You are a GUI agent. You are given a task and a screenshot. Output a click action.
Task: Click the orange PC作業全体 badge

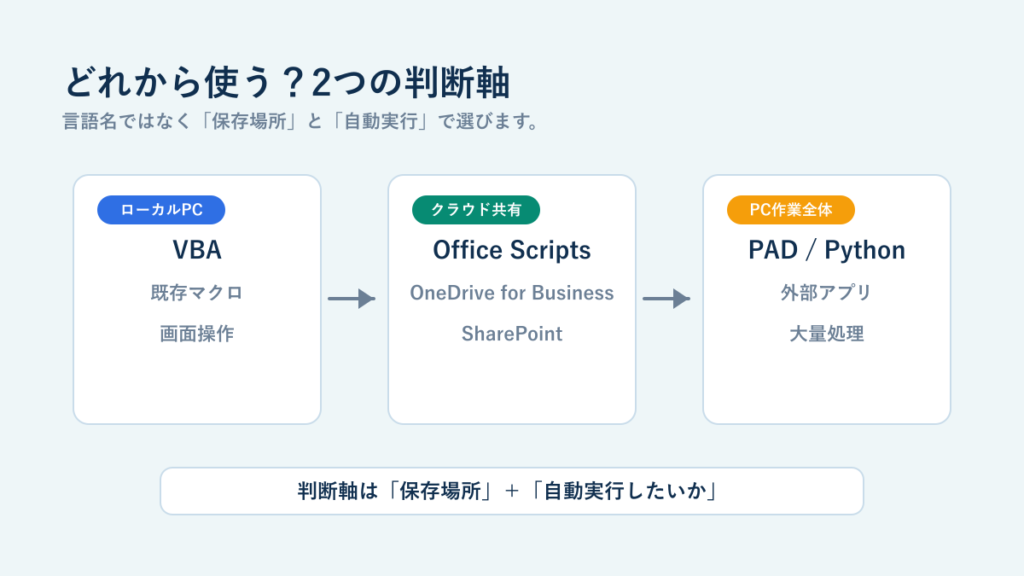(x=791, y=210)
